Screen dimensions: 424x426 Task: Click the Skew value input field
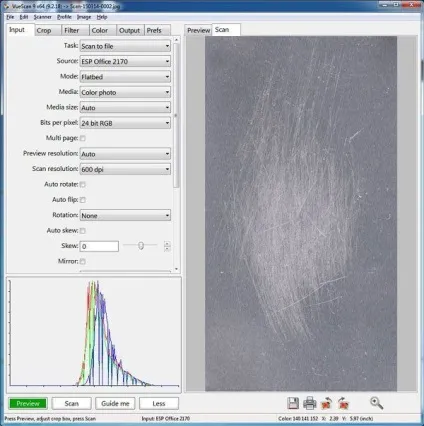point(99,246)
